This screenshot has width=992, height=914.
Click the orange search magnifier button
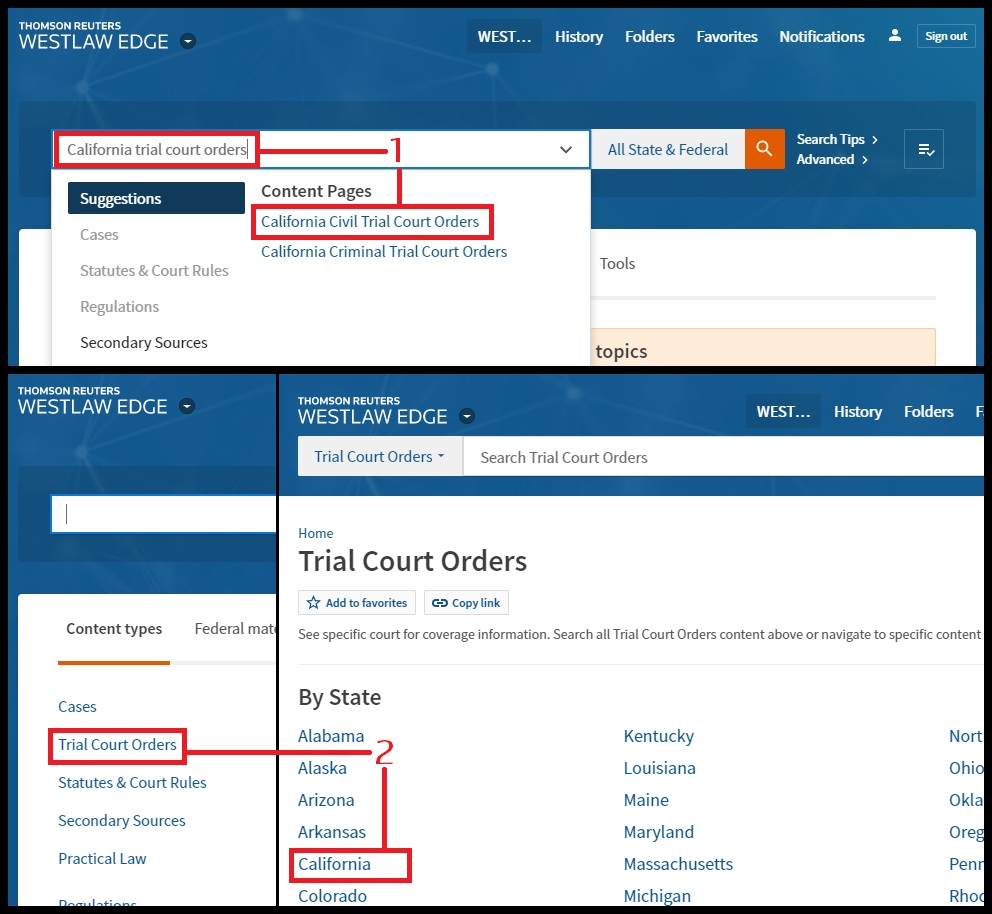(764, 149)
